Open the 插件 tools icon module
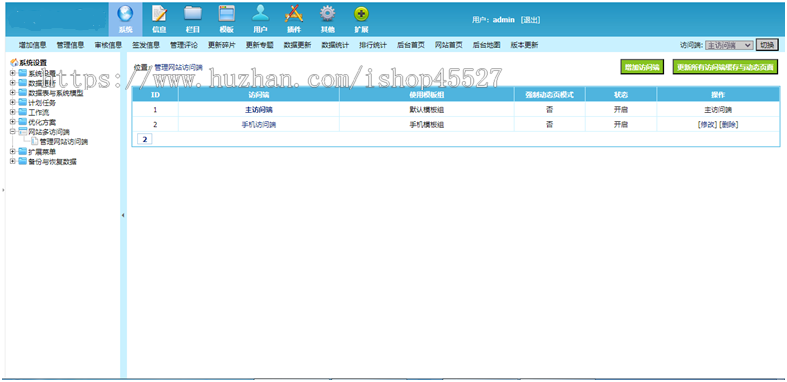 point(294,19)
